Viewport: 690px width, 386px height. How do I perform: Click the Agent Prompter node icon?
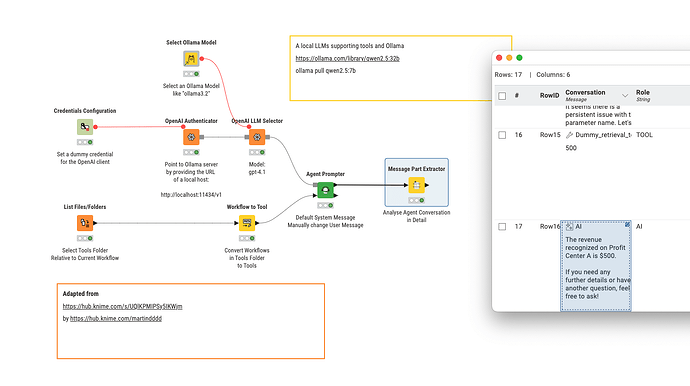coord(325,190)
